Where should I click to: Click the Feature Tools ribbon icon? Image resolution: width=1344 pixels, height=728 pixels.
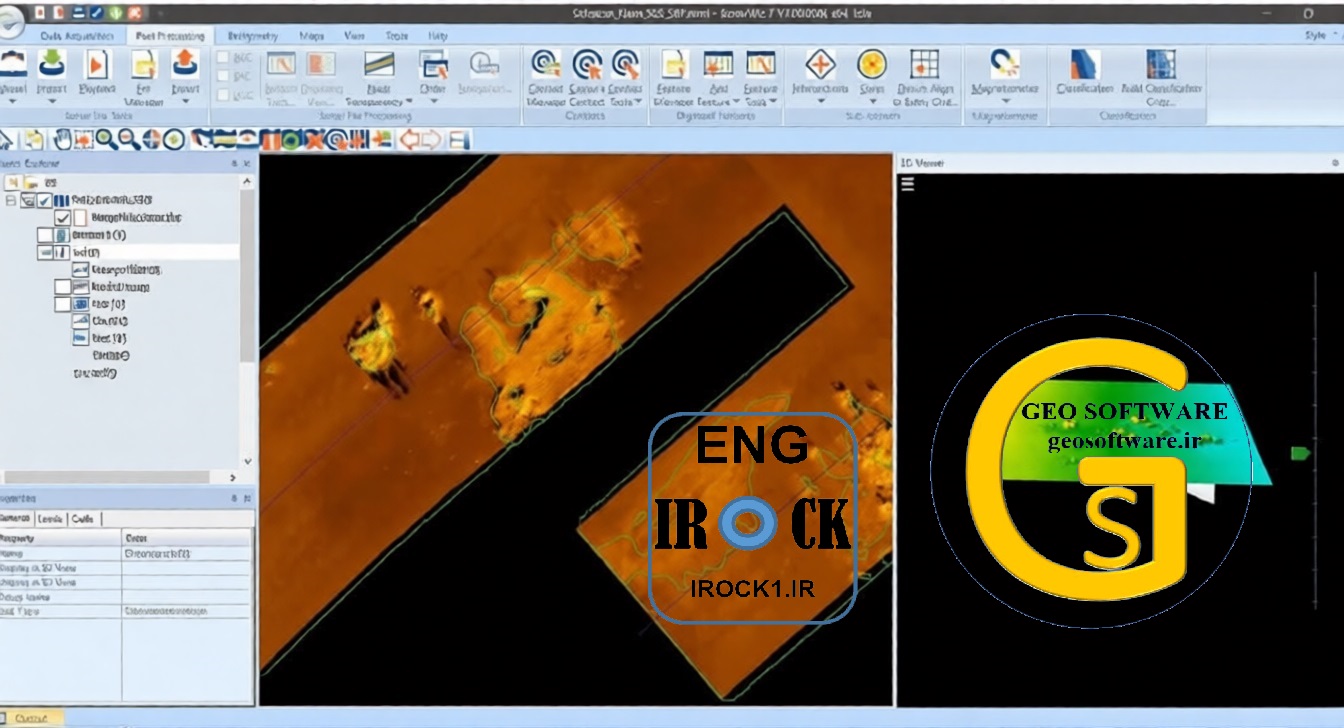pos(761,64)
